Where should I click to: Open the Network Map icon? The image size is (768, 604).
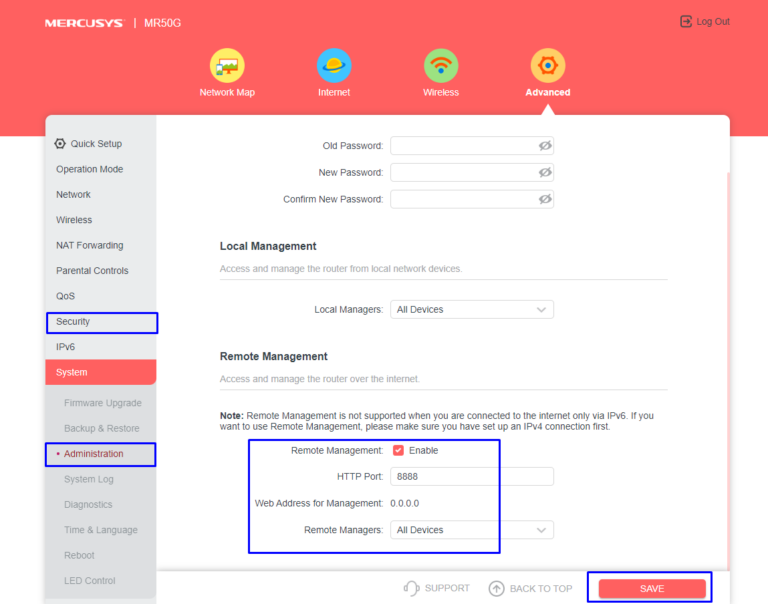227,66
